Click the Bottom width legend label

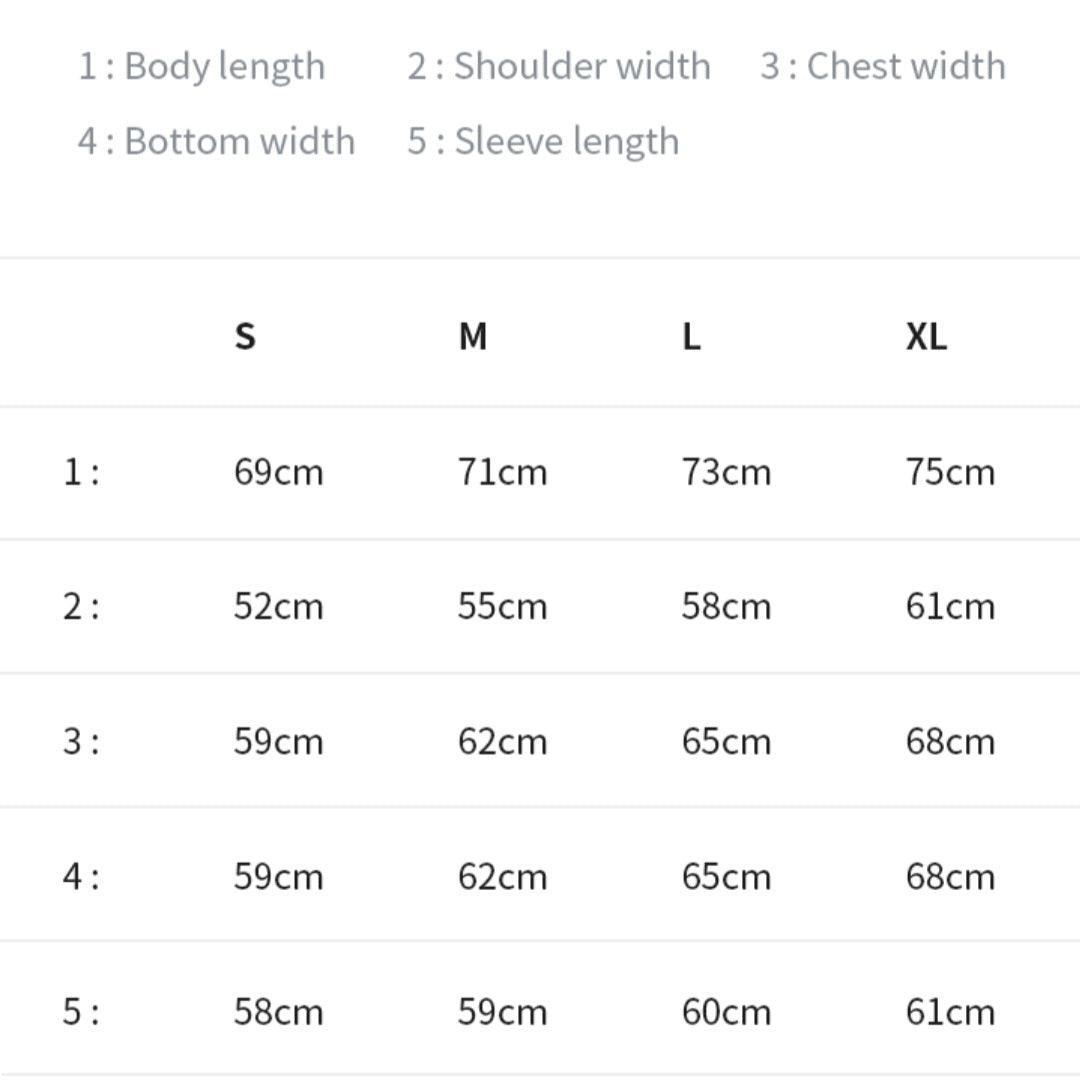pyautogui.click(x=217, y=141)
